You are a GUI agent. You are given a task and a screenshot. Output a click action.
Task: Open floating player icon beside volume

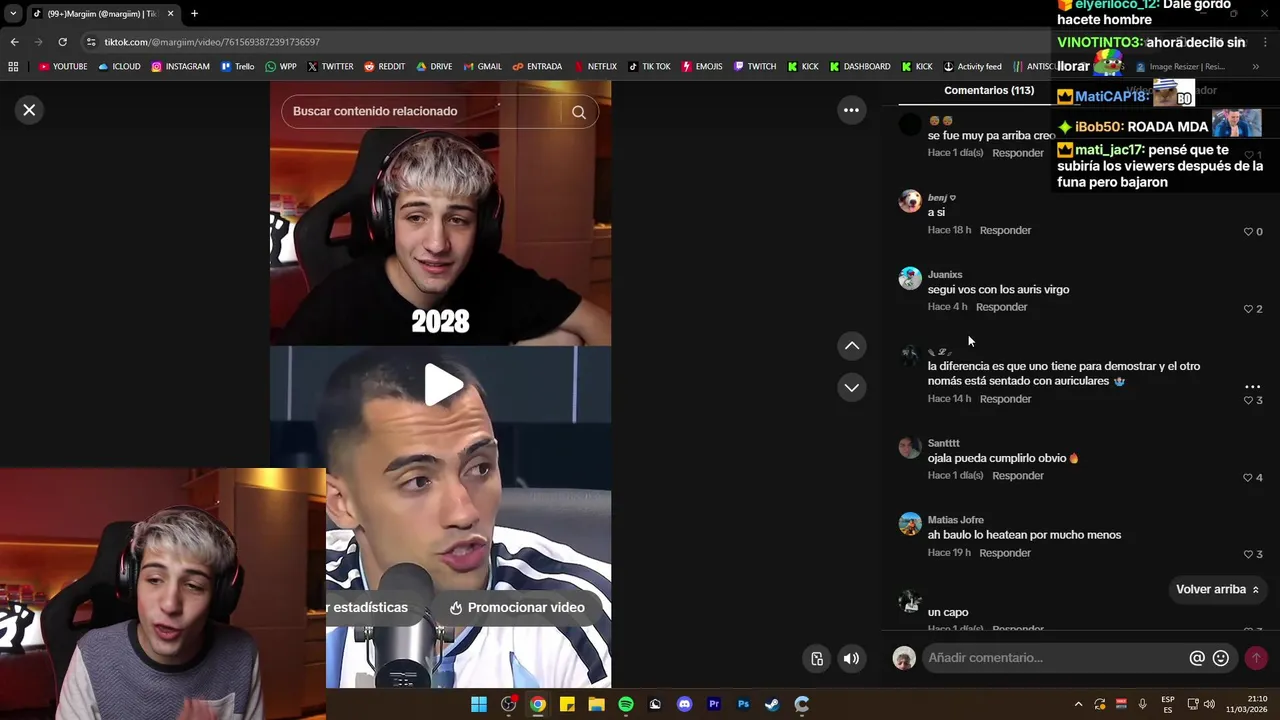point(817,658)
